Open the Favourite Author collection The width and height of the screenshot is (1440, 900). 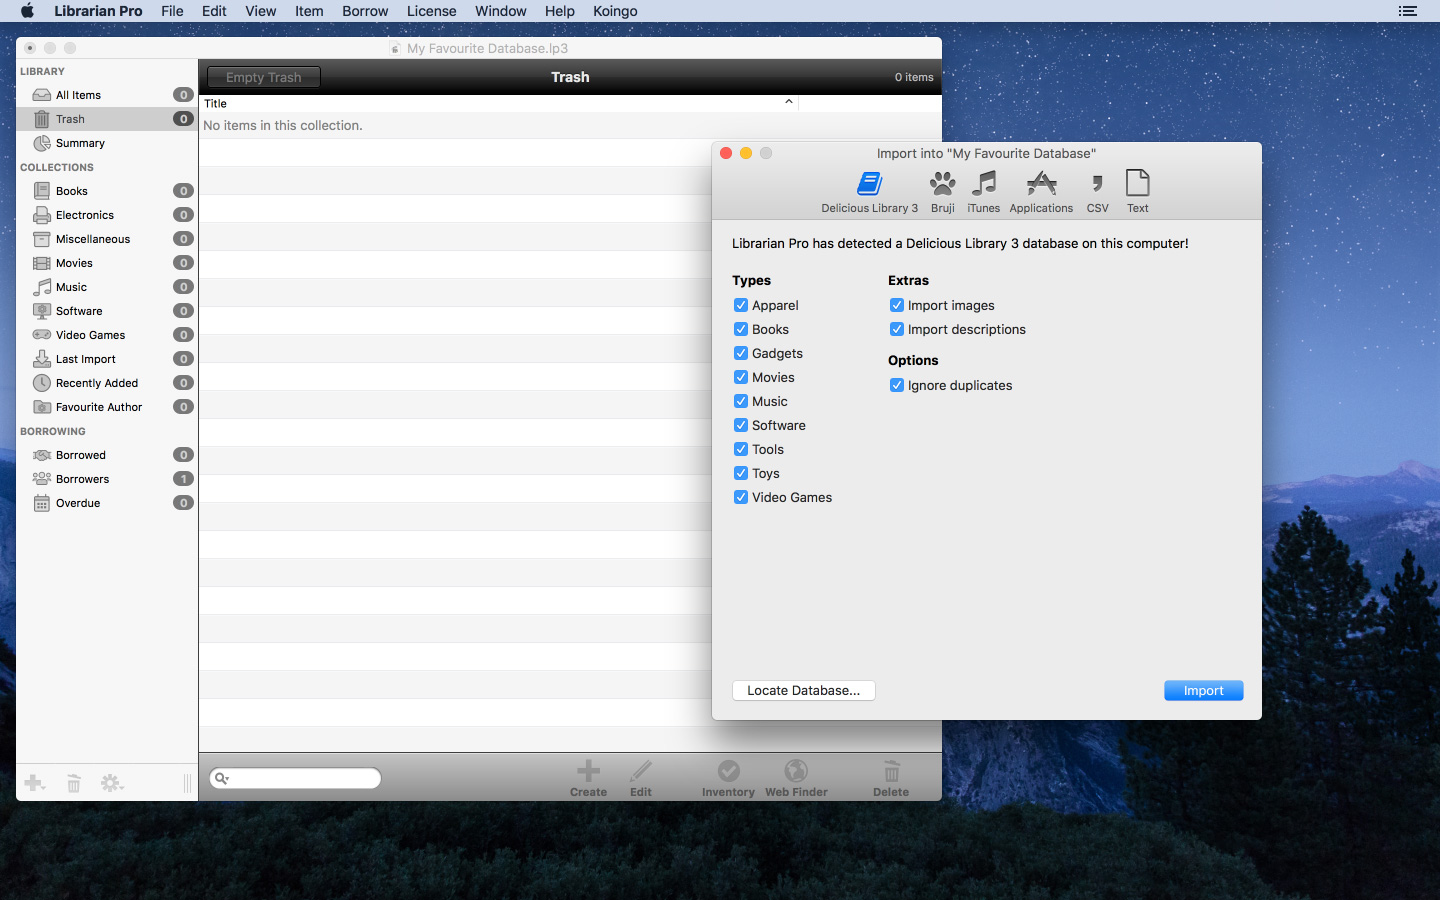[107, 407]
